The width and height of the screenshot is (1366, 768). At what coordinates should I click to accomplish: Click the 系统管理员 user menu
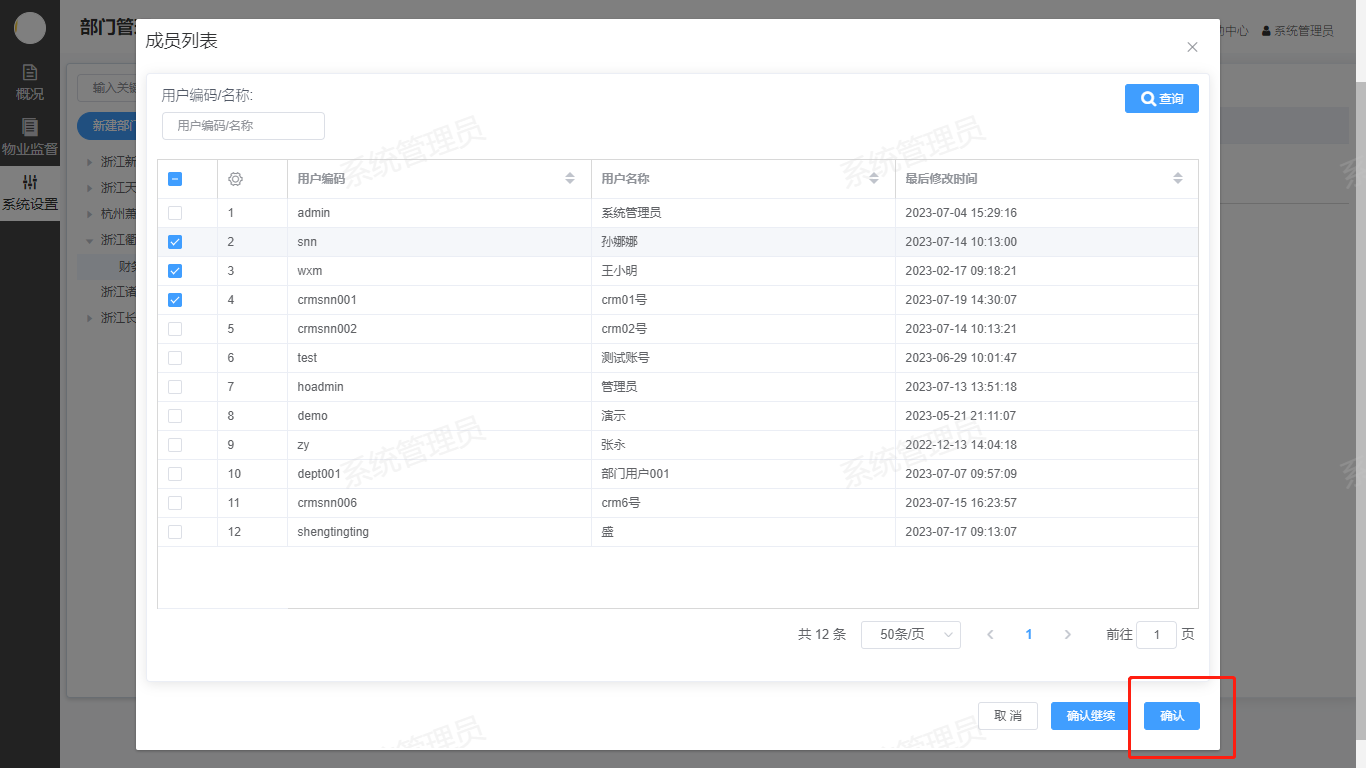(1298, 31)
